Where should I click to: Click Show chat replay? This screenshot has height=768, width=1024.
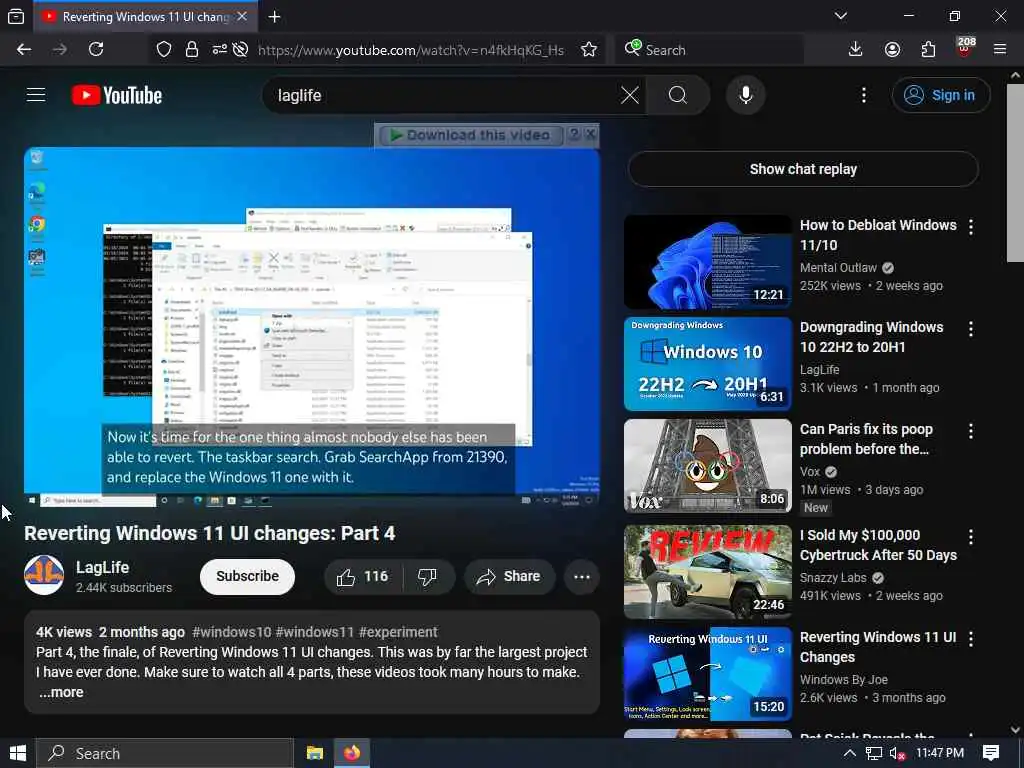pyautogui.click(x=803, y=169)
